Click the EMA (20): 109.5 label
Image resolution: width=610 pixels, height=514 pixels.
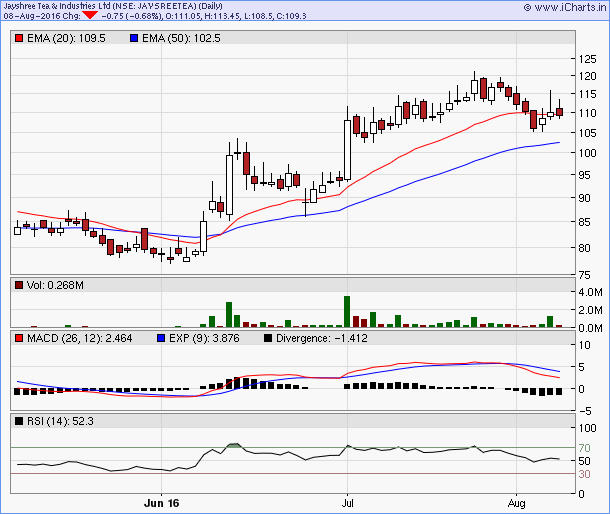(x=66, y=38)
